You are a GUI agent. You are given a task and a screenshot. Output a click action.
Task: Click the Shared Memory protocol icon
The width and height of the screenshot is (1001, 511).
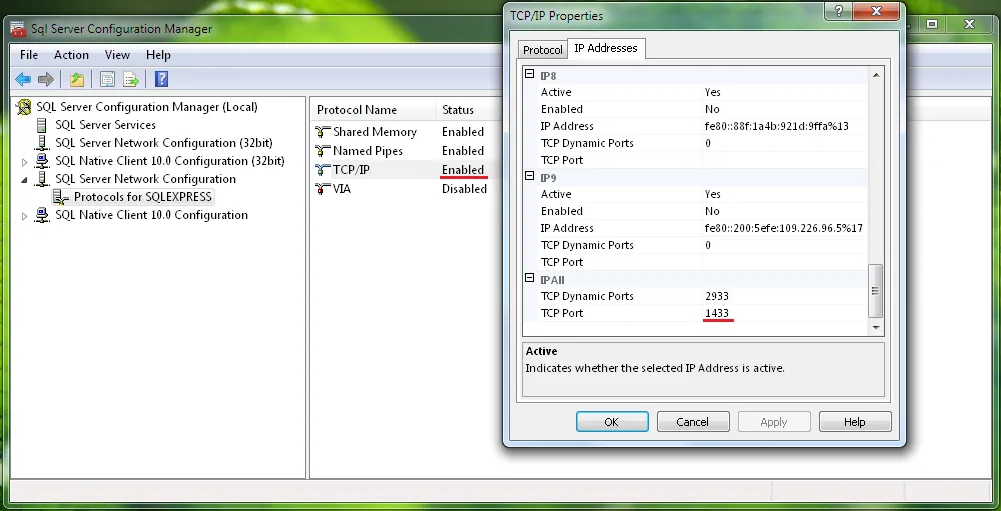(x=322, y=132)
